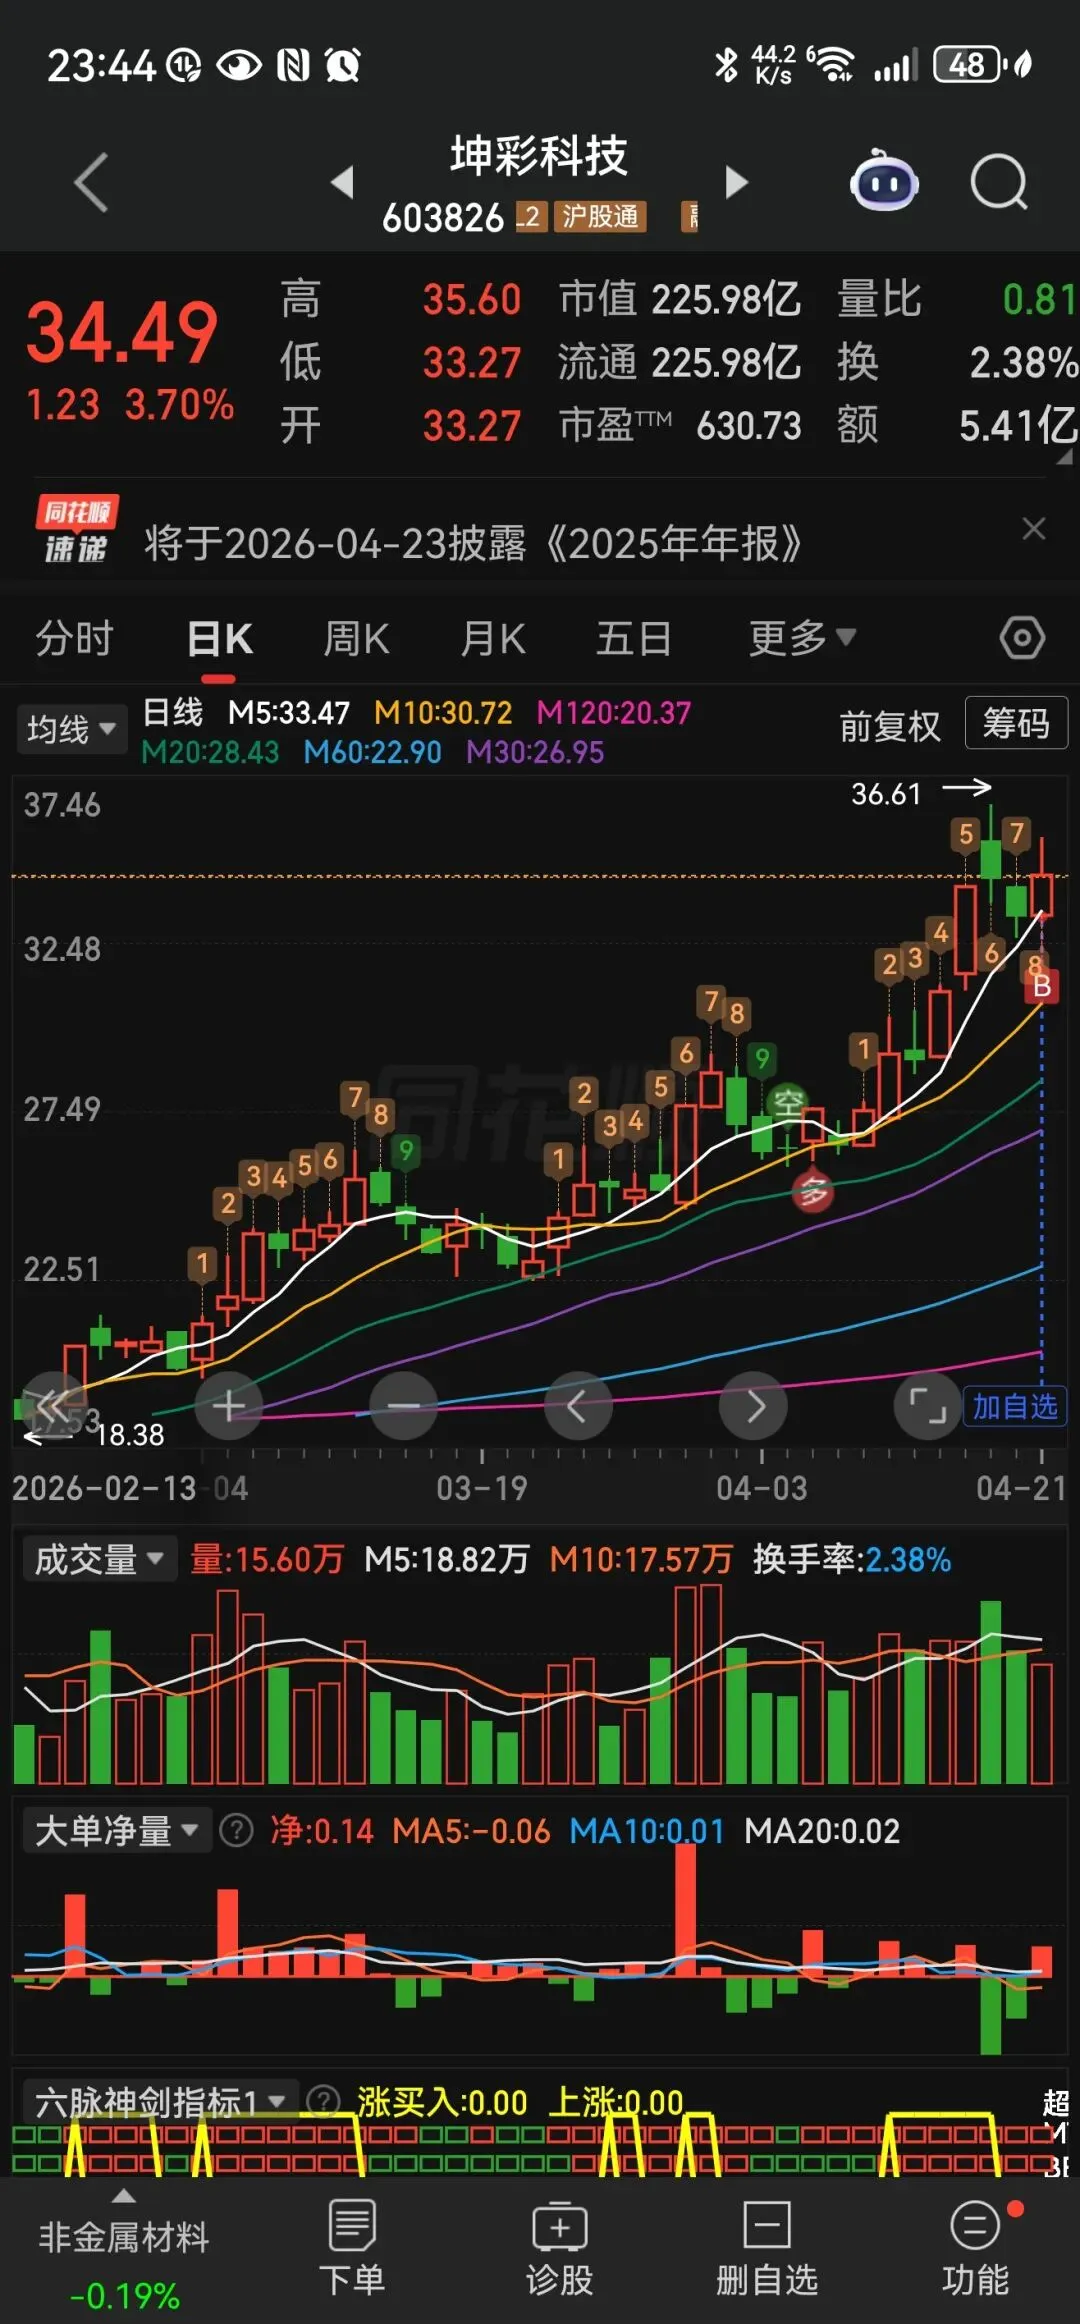Tap battery 48 indicator in status bar

tap(967, 65)
